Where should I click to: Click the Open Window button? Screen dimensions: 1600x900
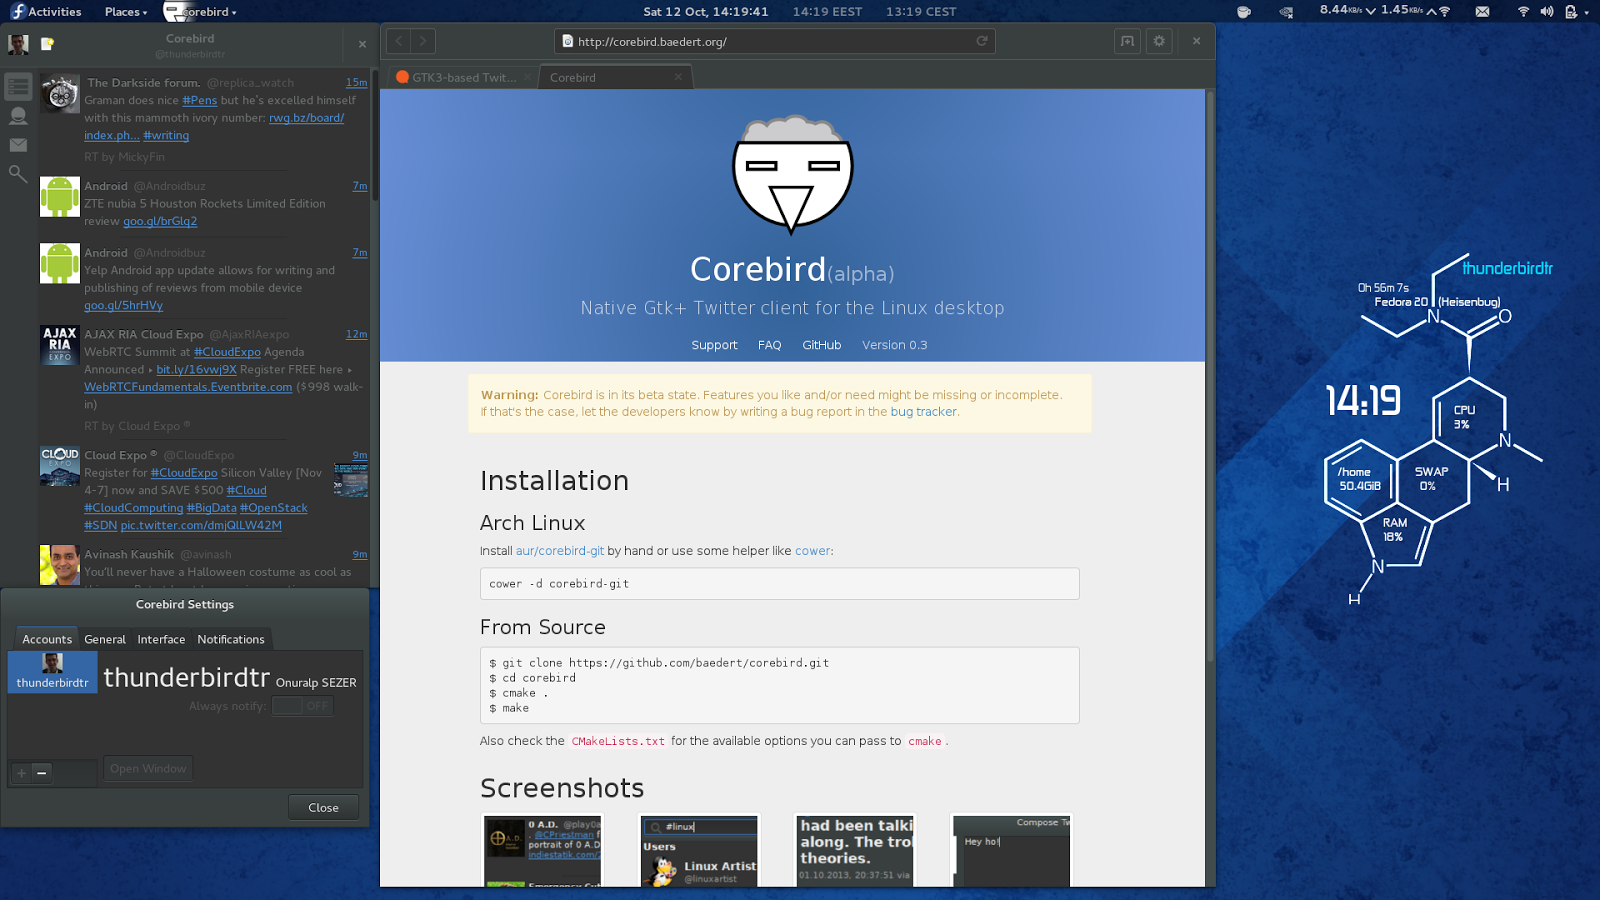coord(148,769)
